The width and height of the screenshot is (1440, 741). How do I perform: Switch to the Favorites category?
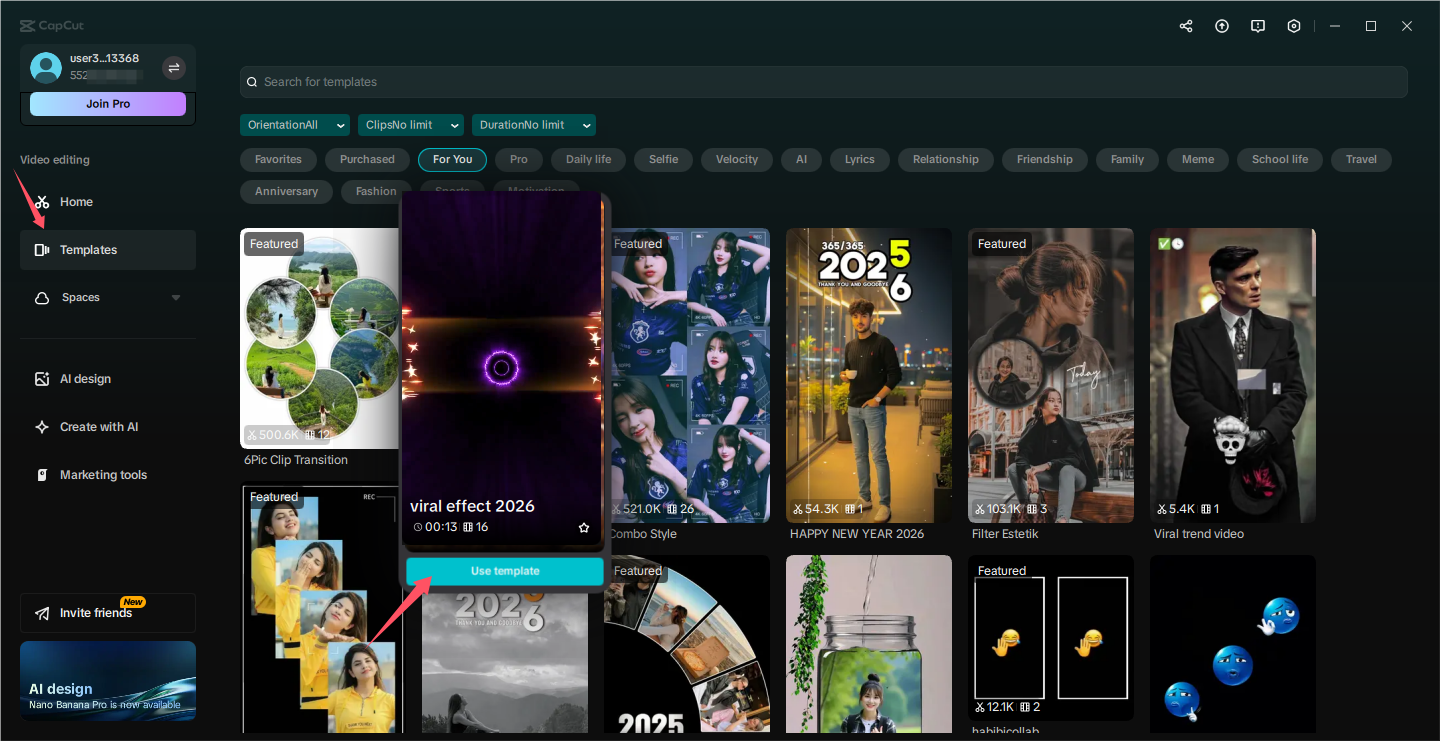[x=278, y=159]
